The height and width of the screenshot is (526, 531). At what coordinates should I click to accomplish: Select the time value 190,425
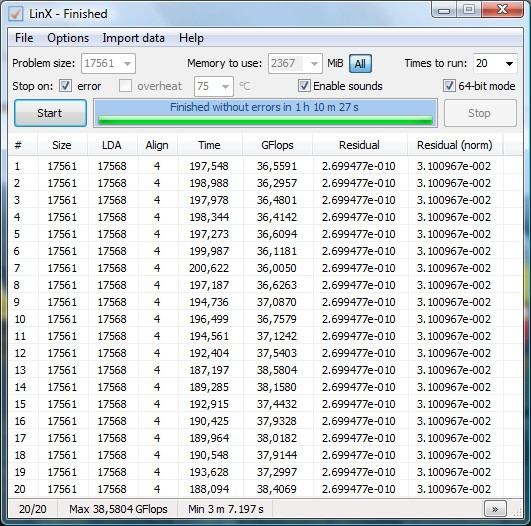pyautogui.click(x=209, y=421)
